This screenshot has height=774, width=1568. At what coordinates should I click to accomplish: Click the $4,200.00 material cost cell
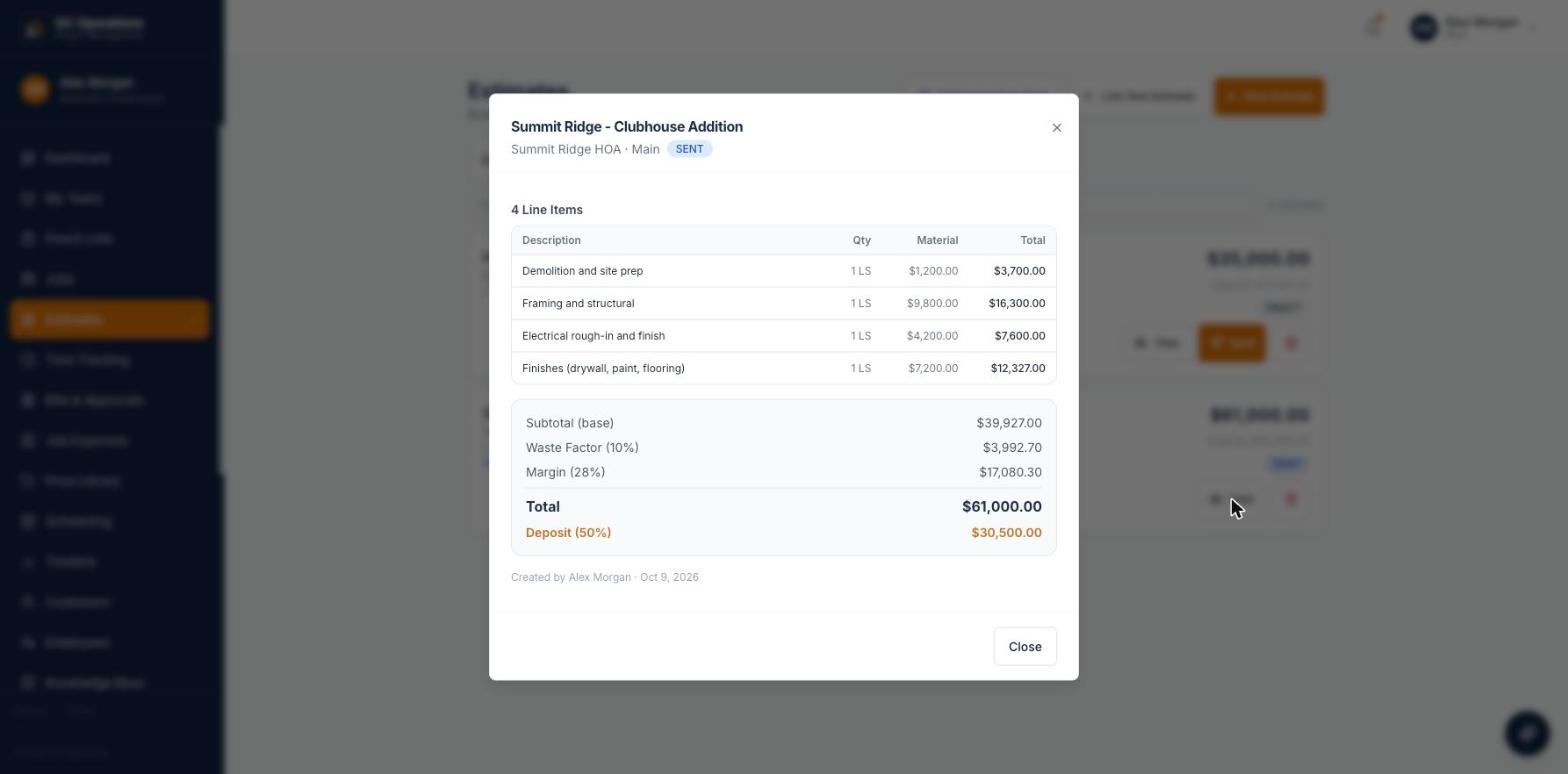(932, 336)
